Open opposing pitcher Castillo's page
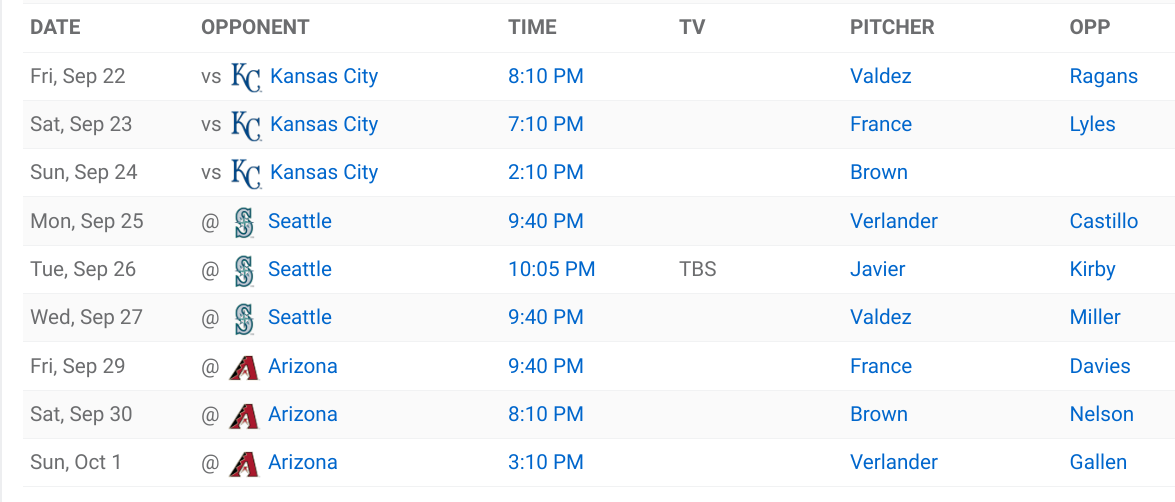Viewport: 1175px width, 502px height. click(x=1104, y=221)
